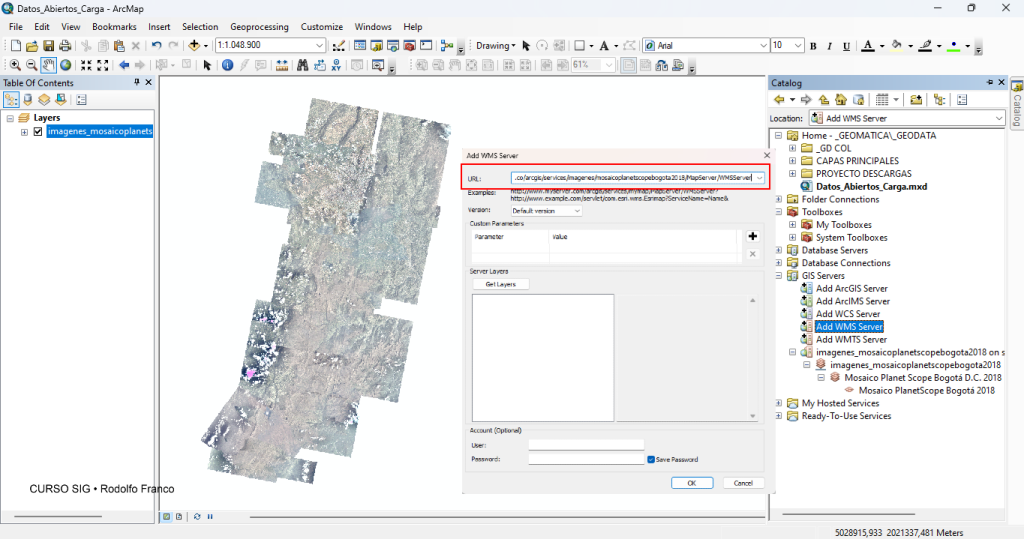
Task: Click the font color swatch
Action: coord(867,46)
